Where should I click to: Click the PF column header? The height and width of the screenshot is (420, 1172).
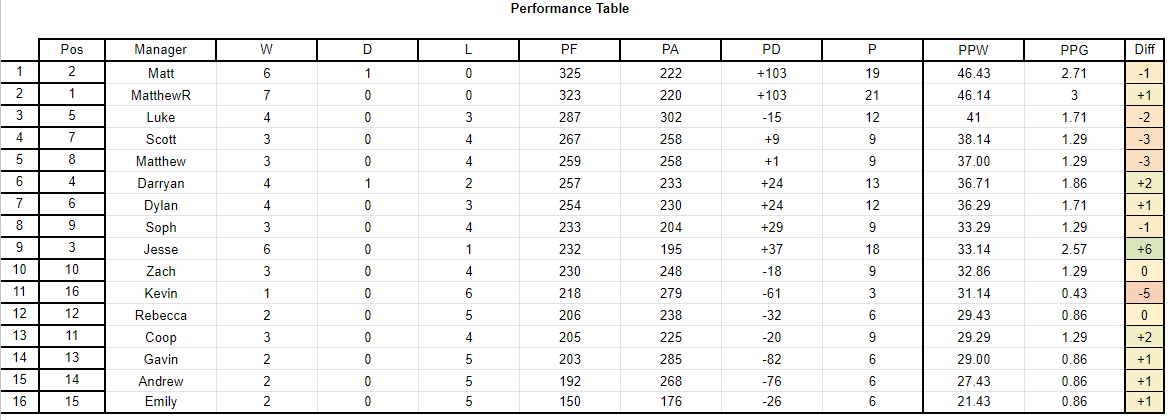click(x=570, y=50)
